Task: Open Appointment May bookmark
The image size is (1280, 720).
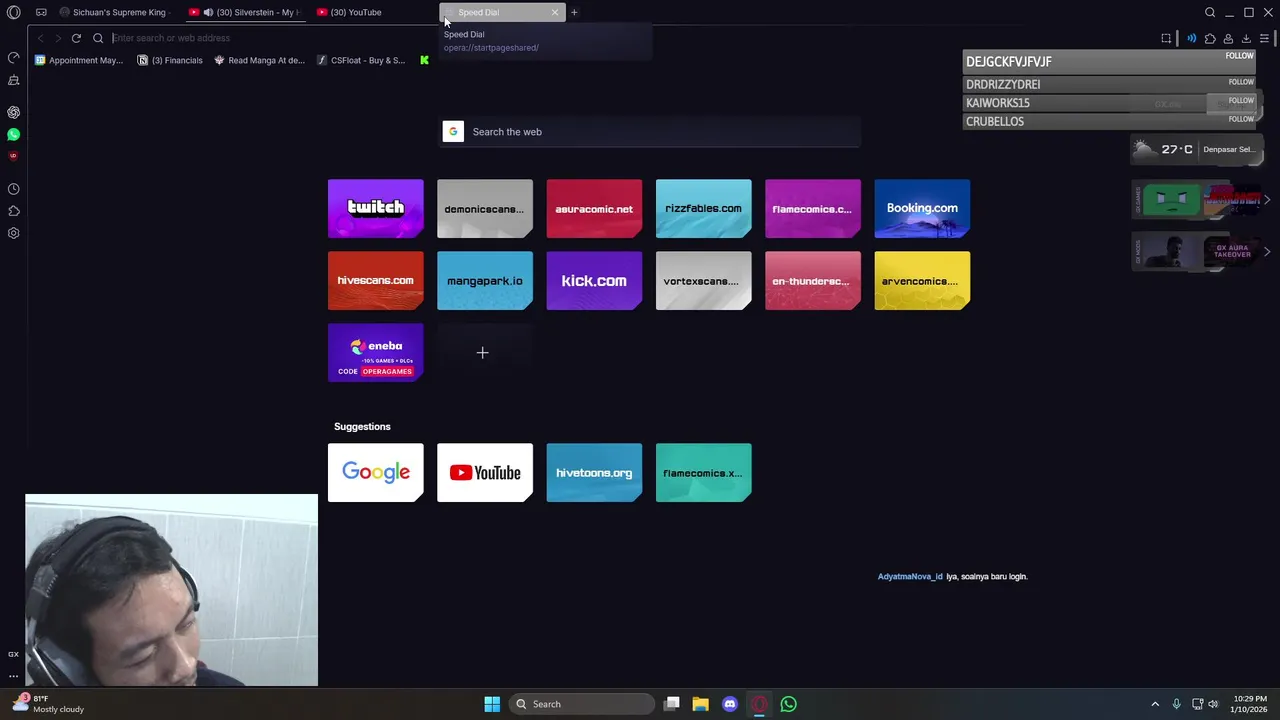Action: coord(79,60)
